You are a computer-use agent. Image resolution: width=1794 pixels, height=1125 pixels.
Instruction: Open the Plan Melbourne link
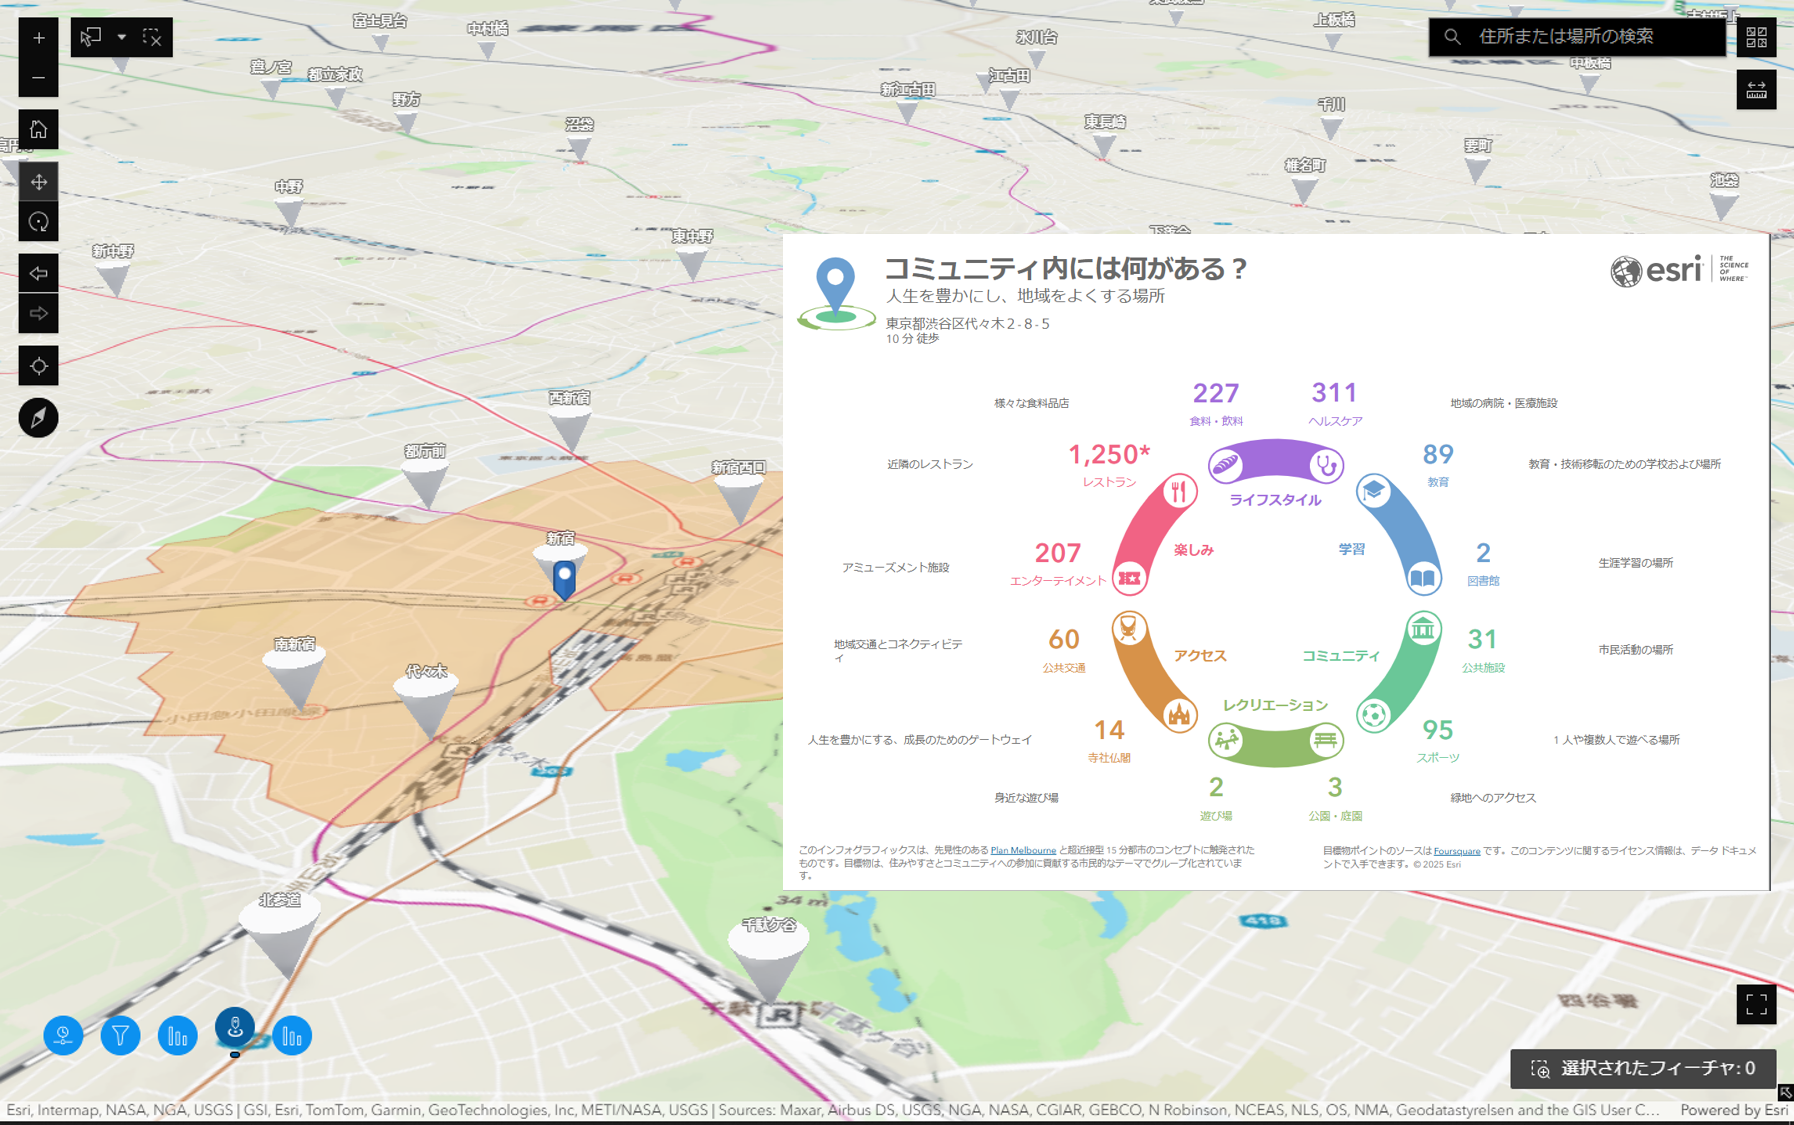[x=1021, y=851]
